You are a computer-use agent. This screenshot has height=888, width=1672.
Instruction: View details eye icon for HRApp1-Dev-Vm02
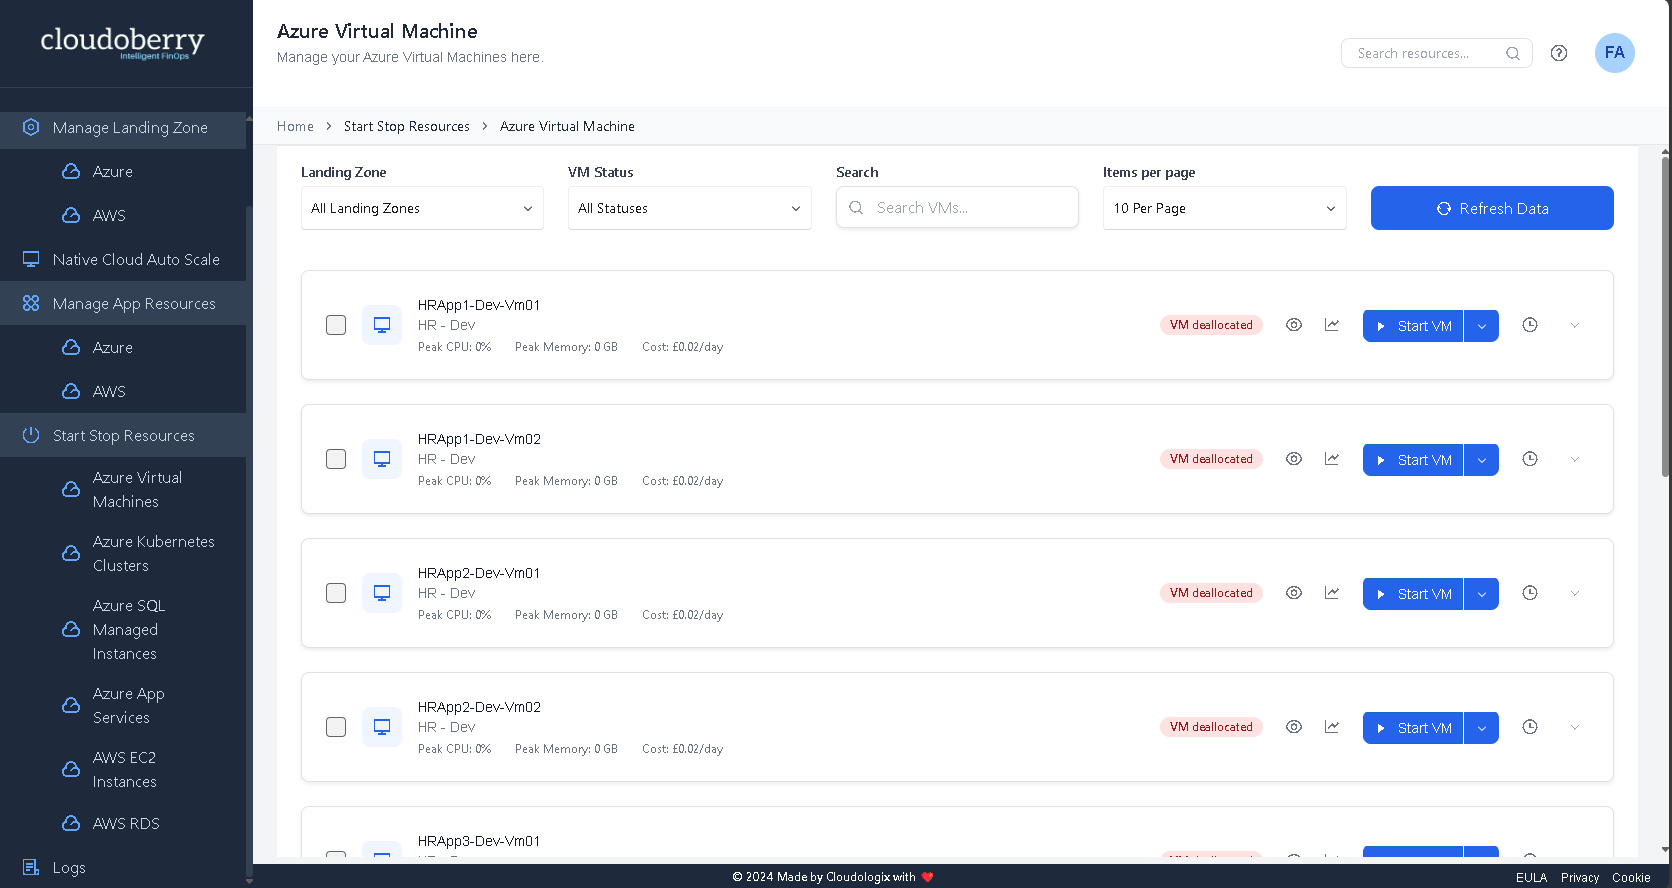1294,459
